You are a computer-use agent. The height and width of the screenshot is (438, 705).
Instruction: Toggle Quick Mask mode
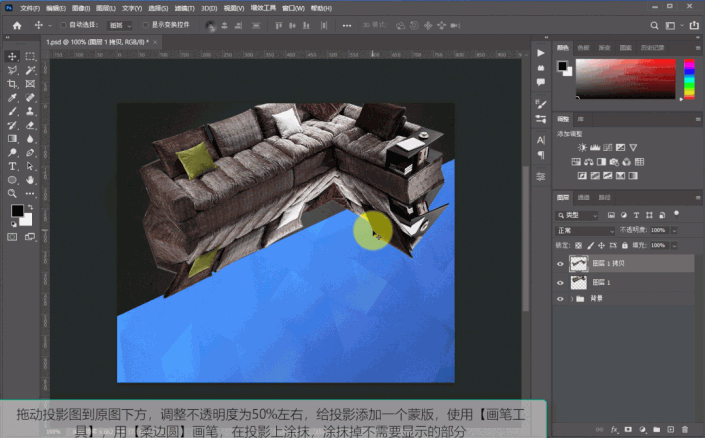12,237
